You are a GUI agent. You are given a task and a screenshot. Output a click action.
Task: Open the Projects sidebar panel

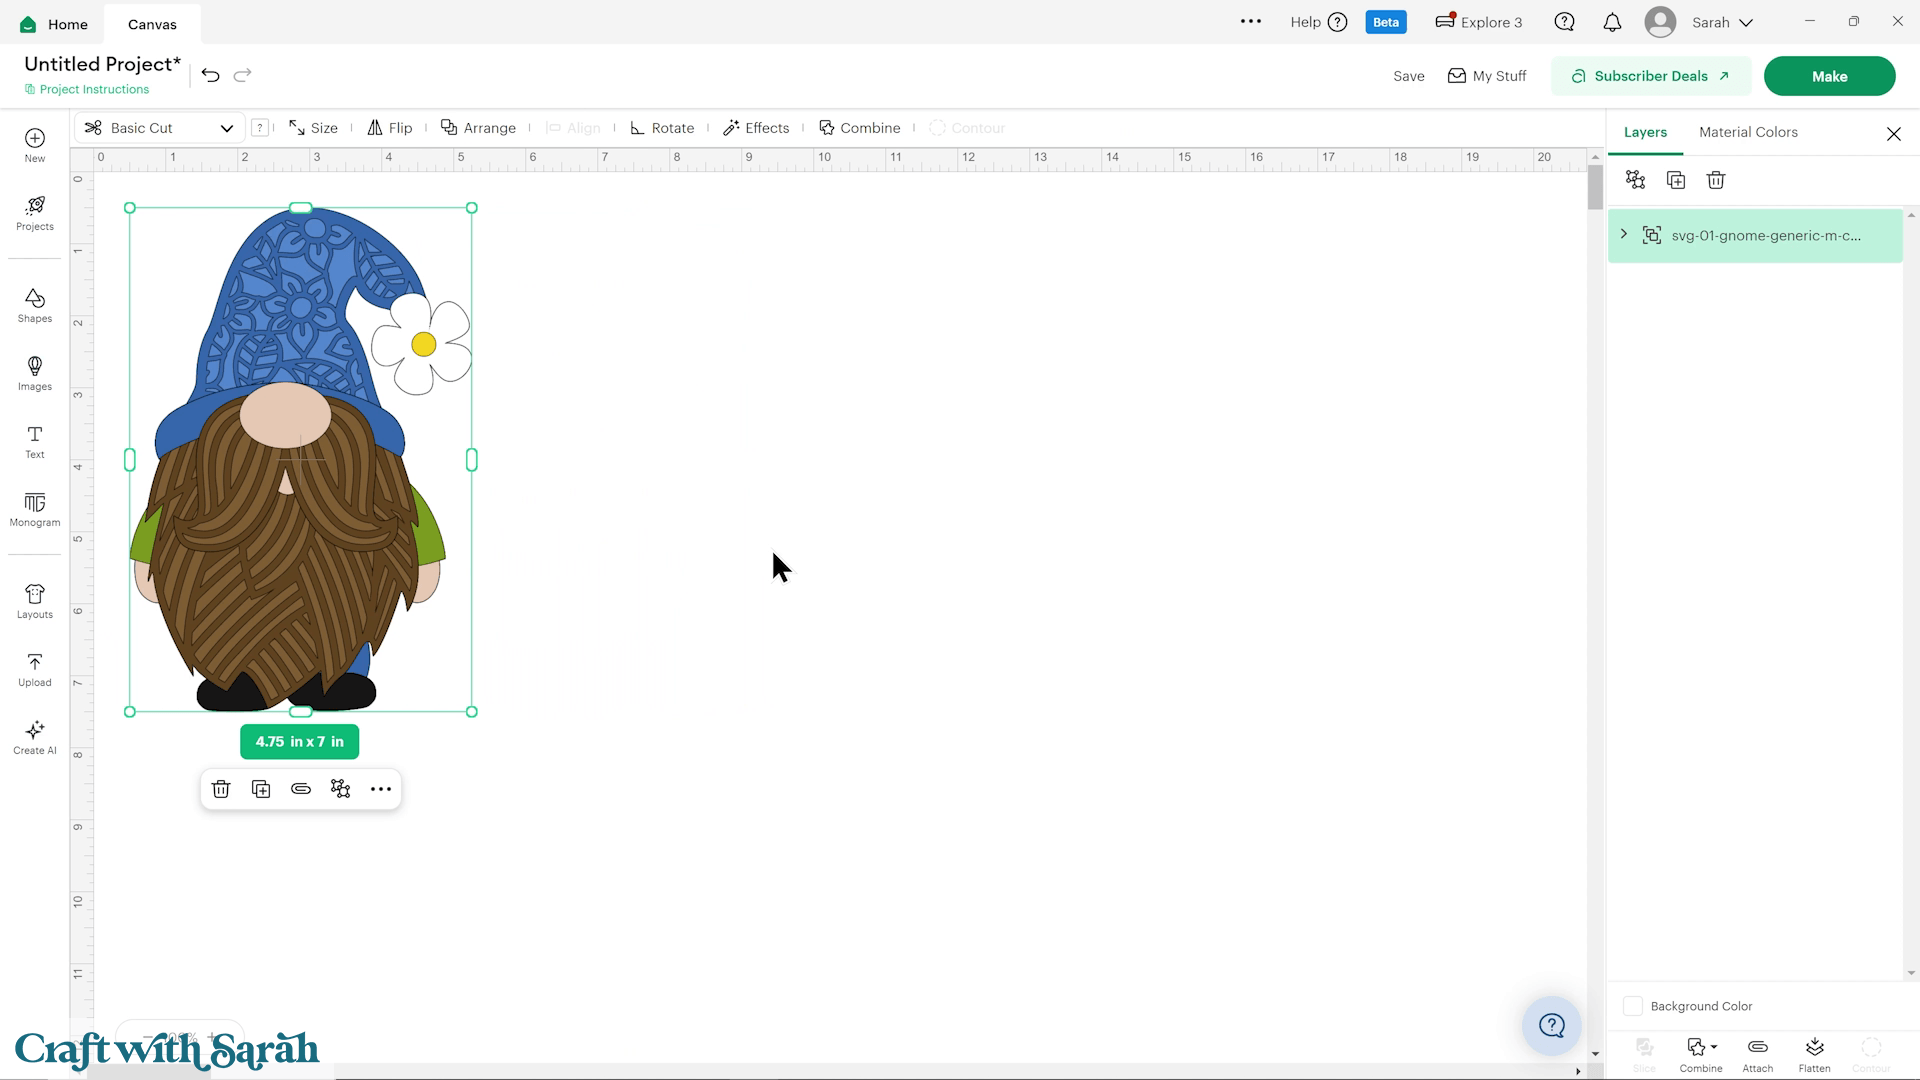(35, 213)
